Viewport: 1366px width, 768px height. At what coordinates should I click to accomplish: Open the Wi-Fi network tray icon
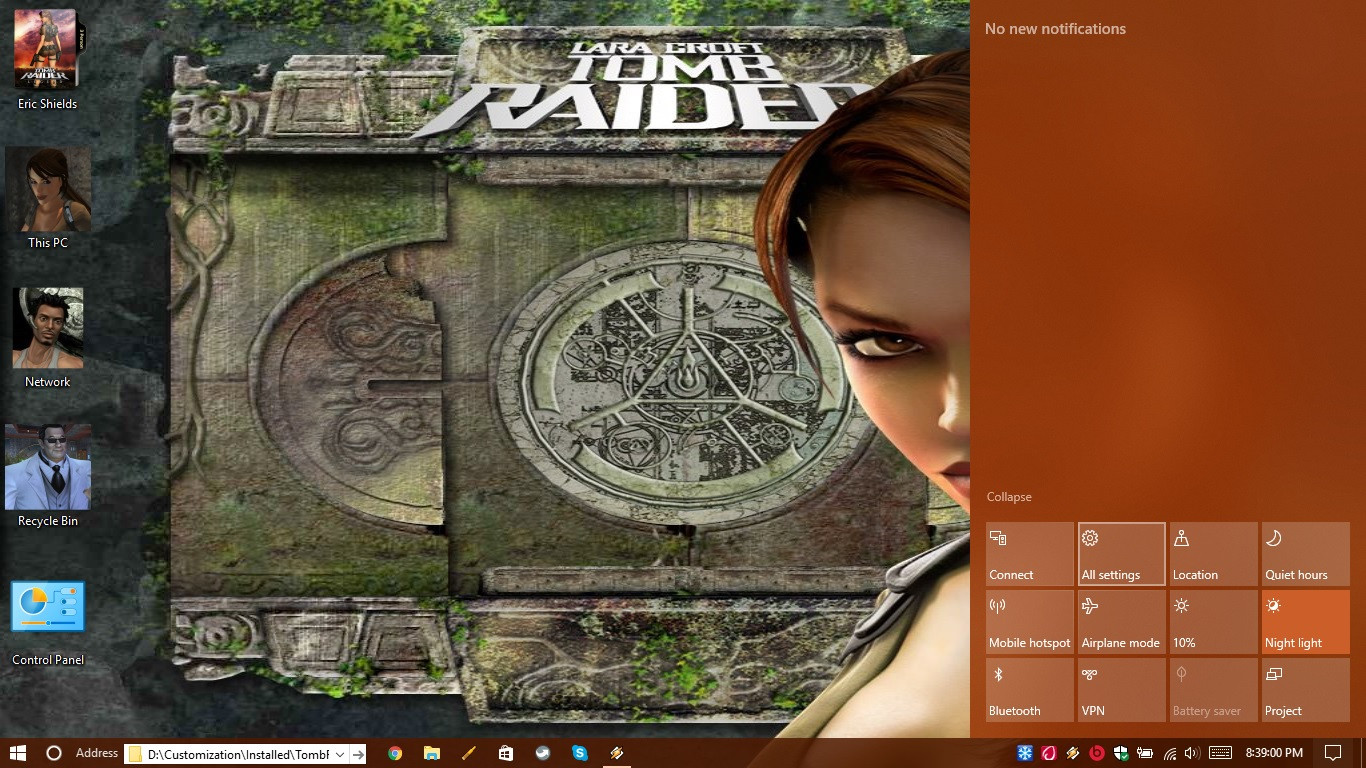pos(1169,753)
